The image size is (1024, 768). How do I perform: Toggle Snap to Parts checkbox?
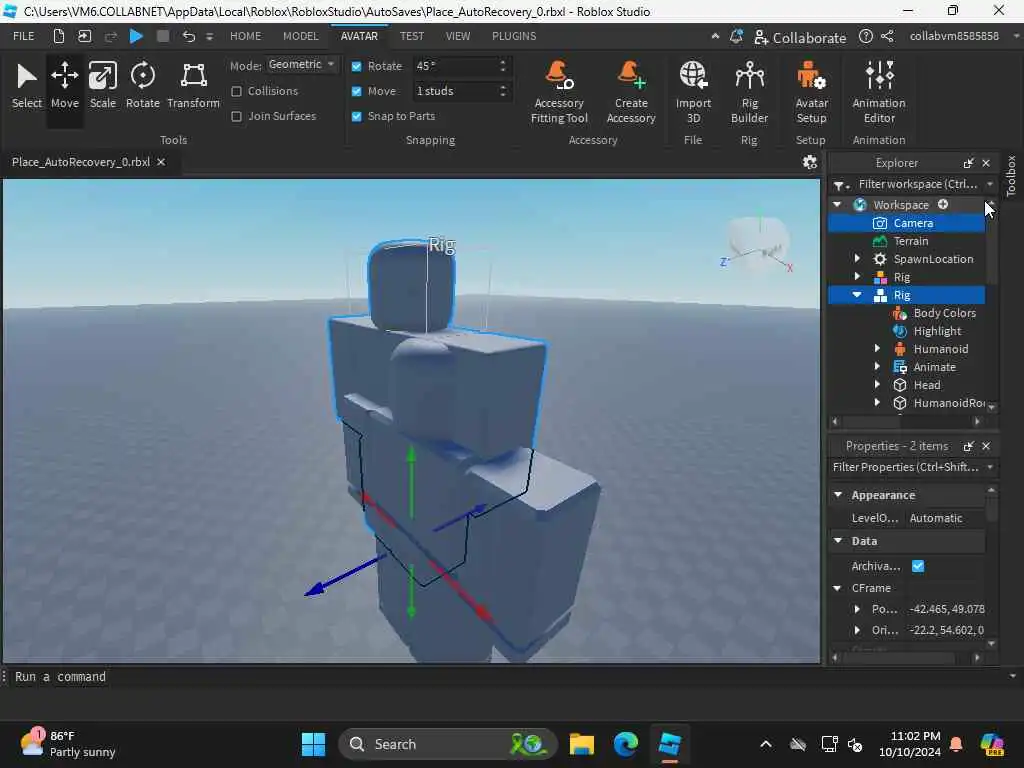point(357,116)
